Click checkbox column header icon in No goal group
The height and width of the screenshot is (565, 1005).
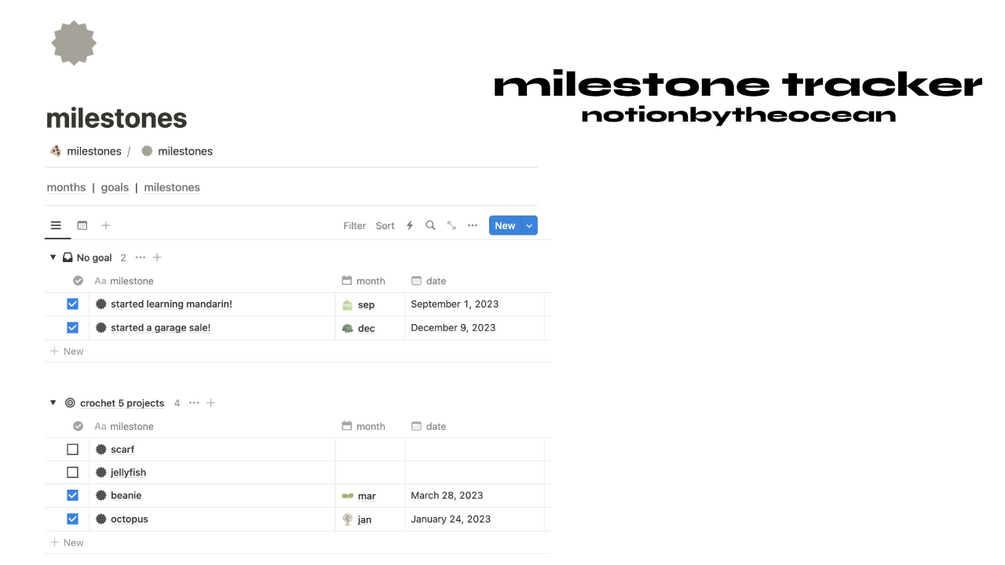78,281
